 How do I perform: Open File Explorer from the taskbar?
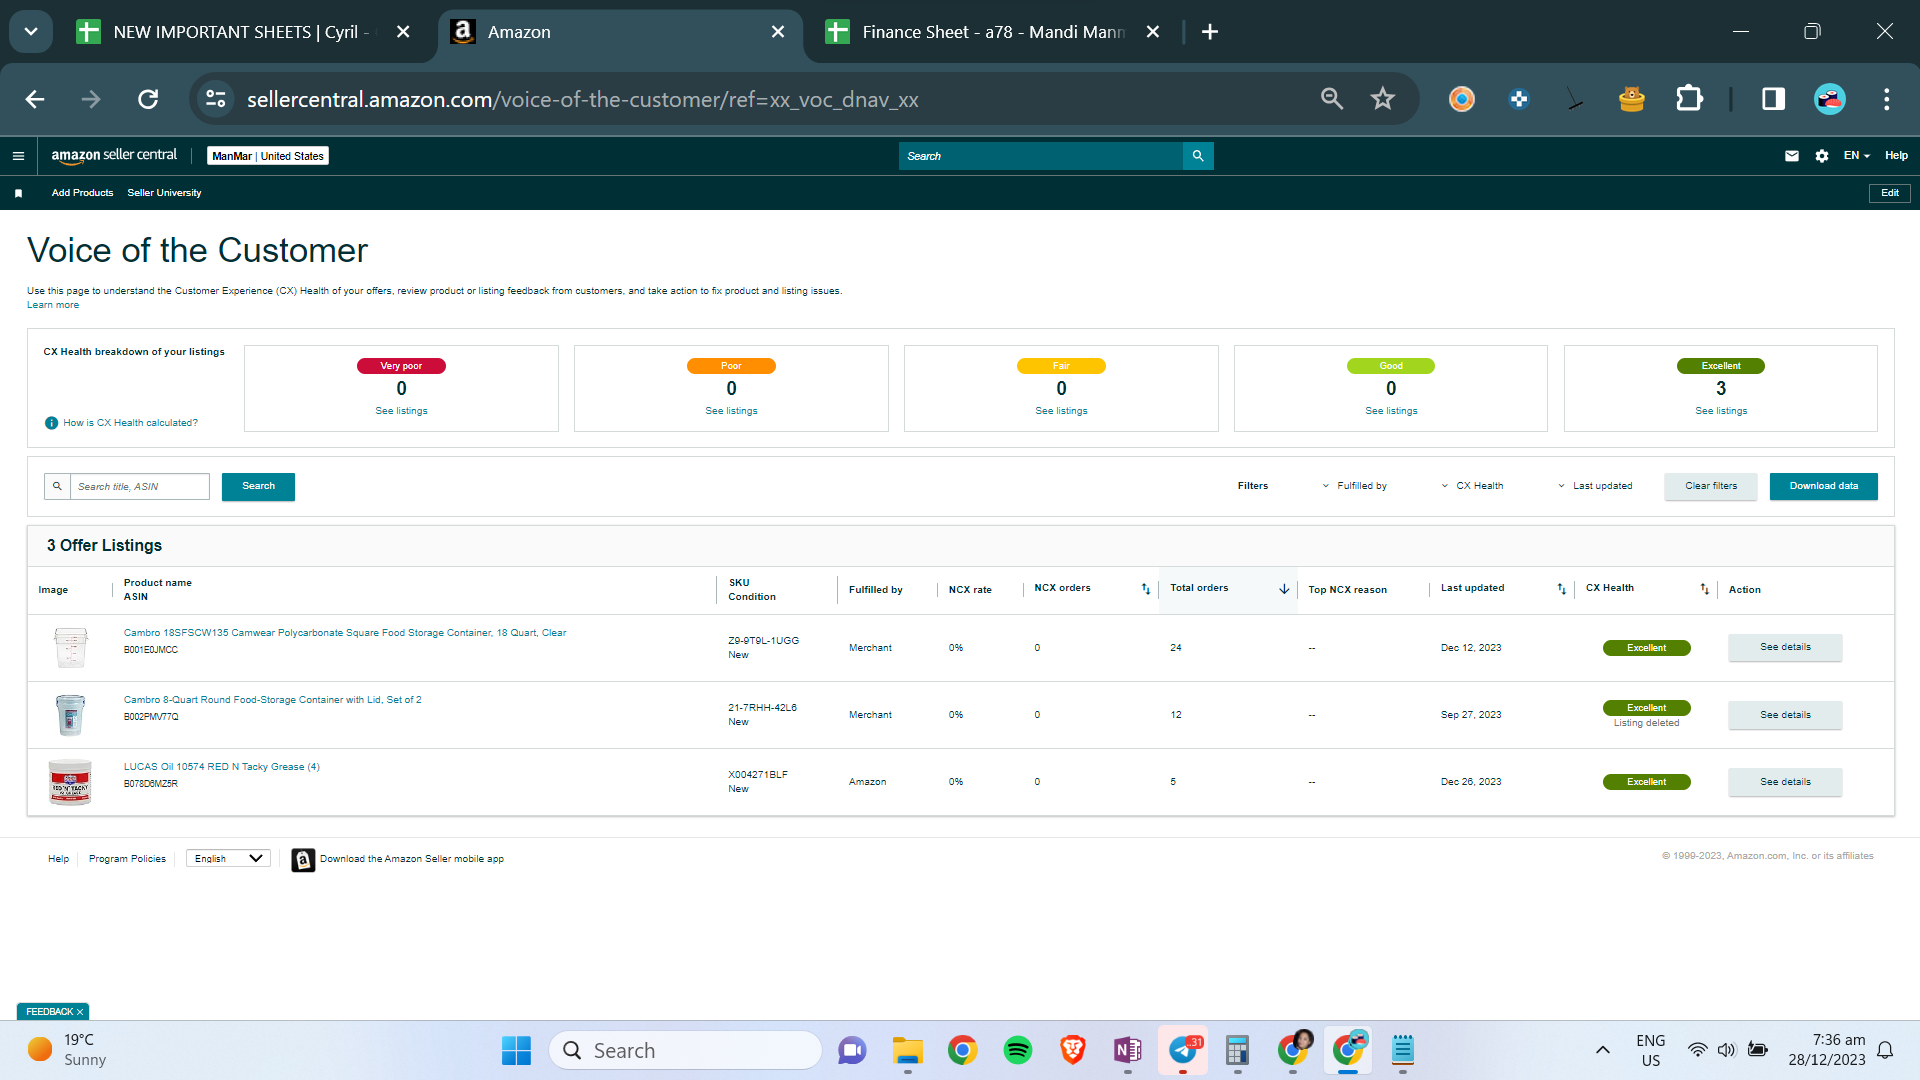[907, 1050]
